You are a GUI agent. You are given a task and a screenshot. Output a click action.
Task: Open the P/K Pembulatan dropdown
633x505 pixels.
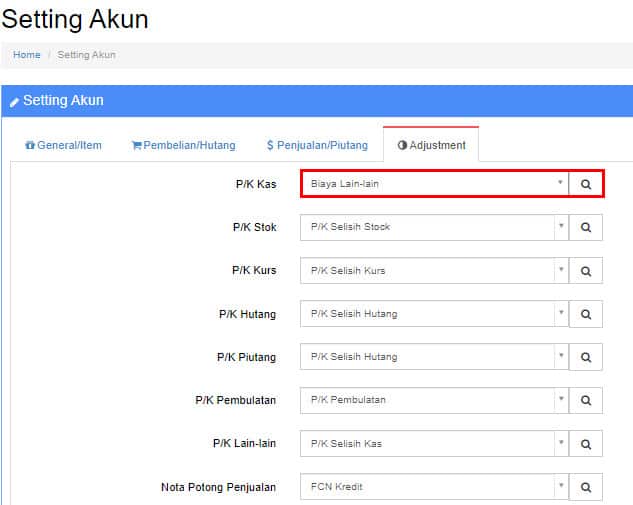pos(434,400)
